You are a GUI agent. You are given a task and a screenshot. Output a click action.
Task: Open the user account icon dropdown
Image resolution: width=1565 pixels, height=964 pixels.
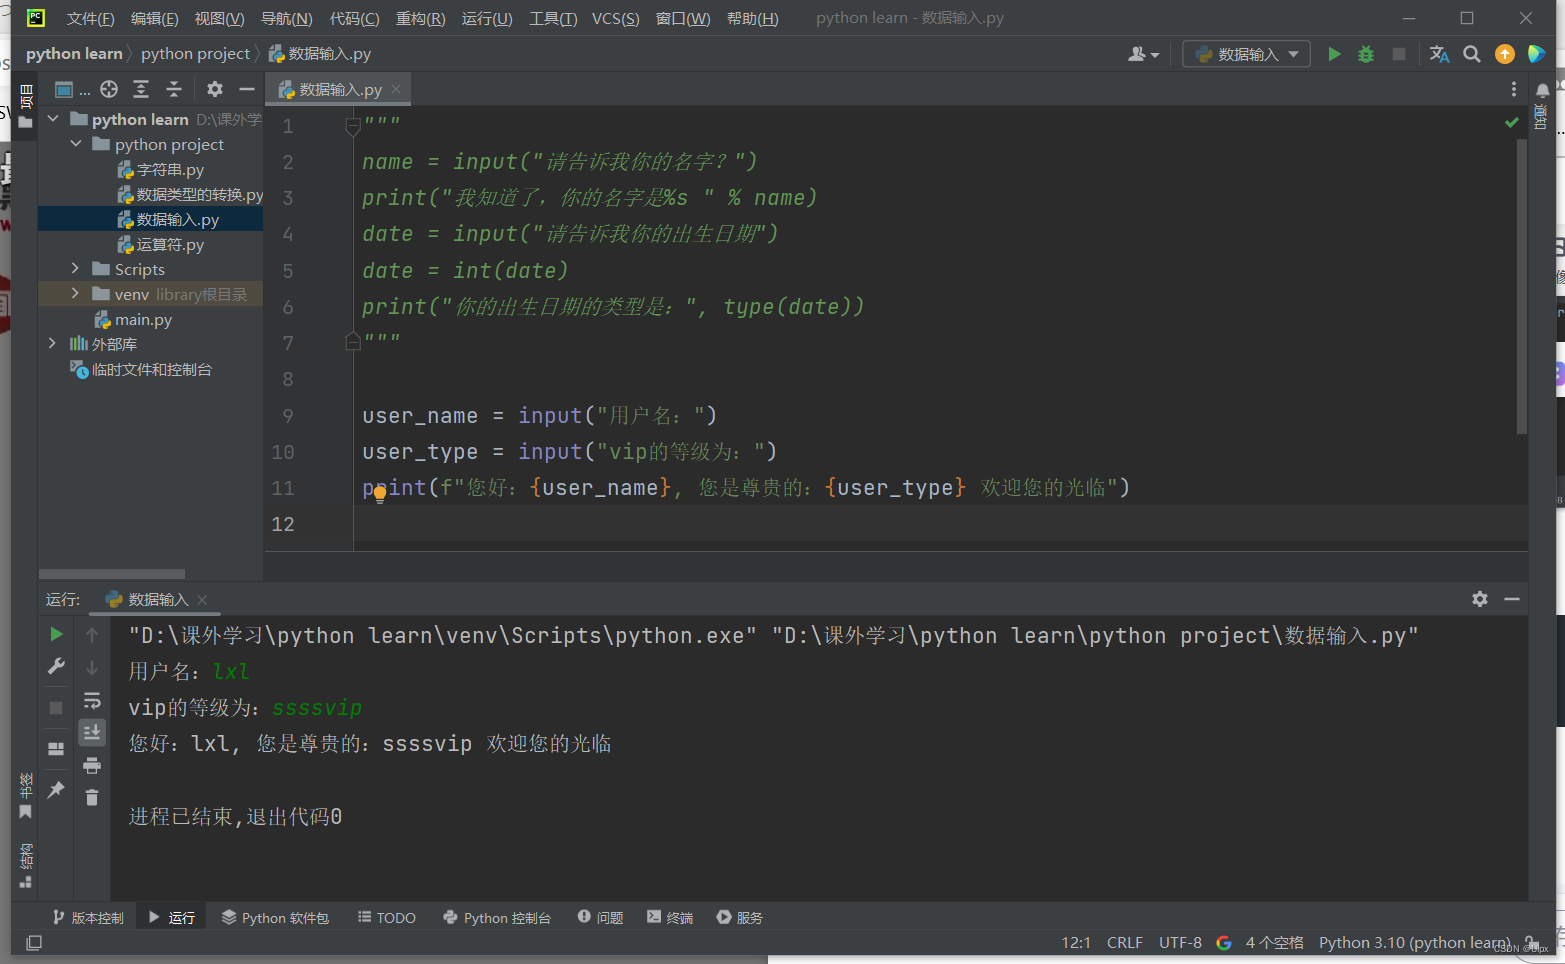(x=1143, y=54)
